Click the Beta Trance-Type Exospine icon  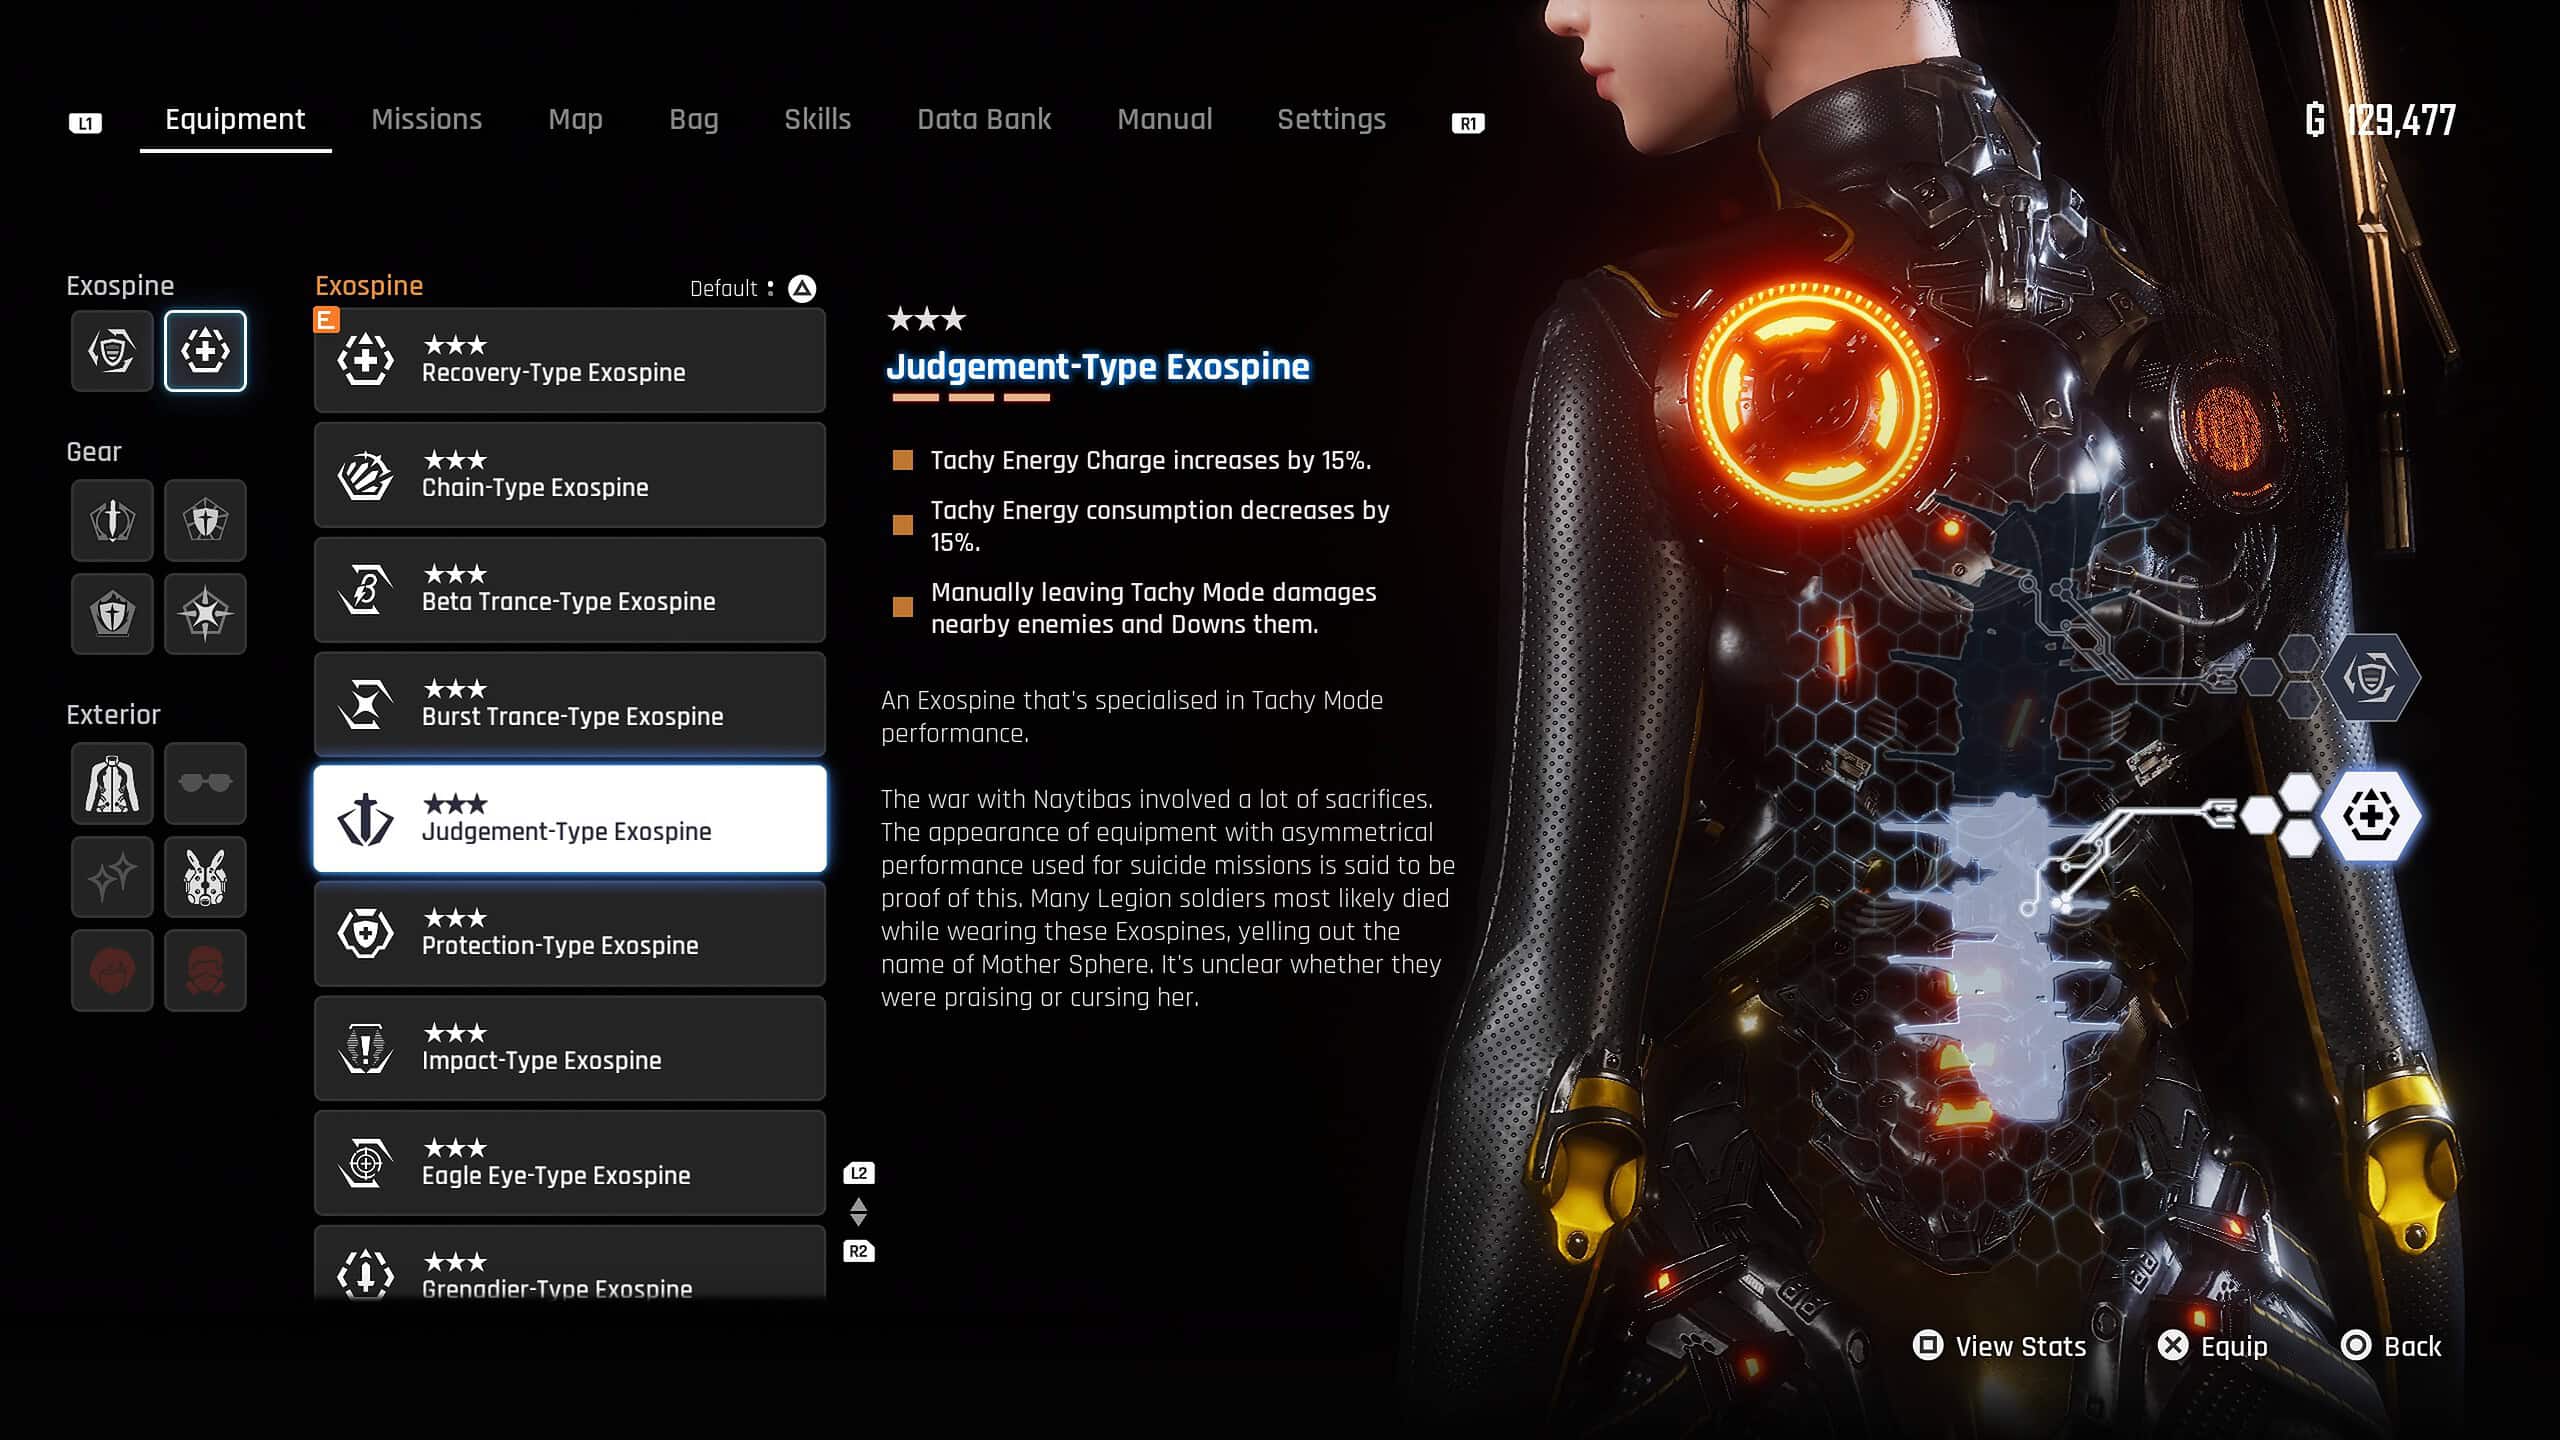point(366,590)
